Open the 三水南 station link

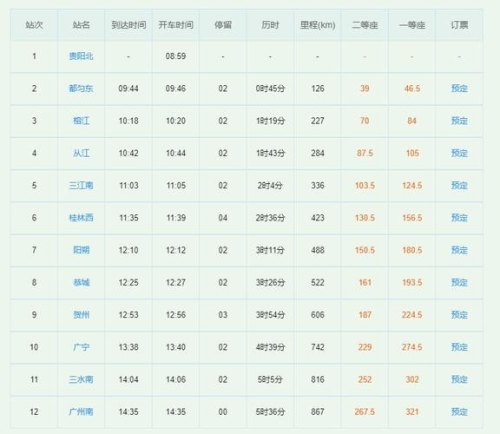click(x=81, y=379)
